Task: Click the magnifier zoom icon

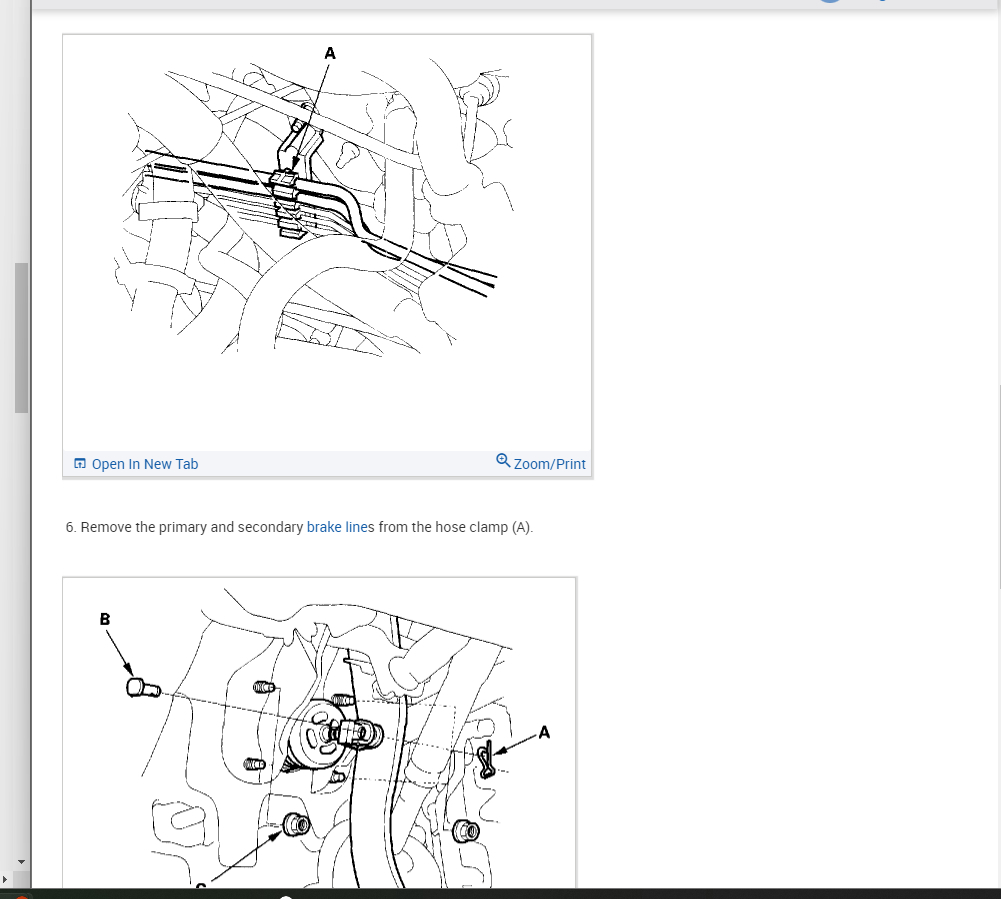Action: [x=503, y=460]
